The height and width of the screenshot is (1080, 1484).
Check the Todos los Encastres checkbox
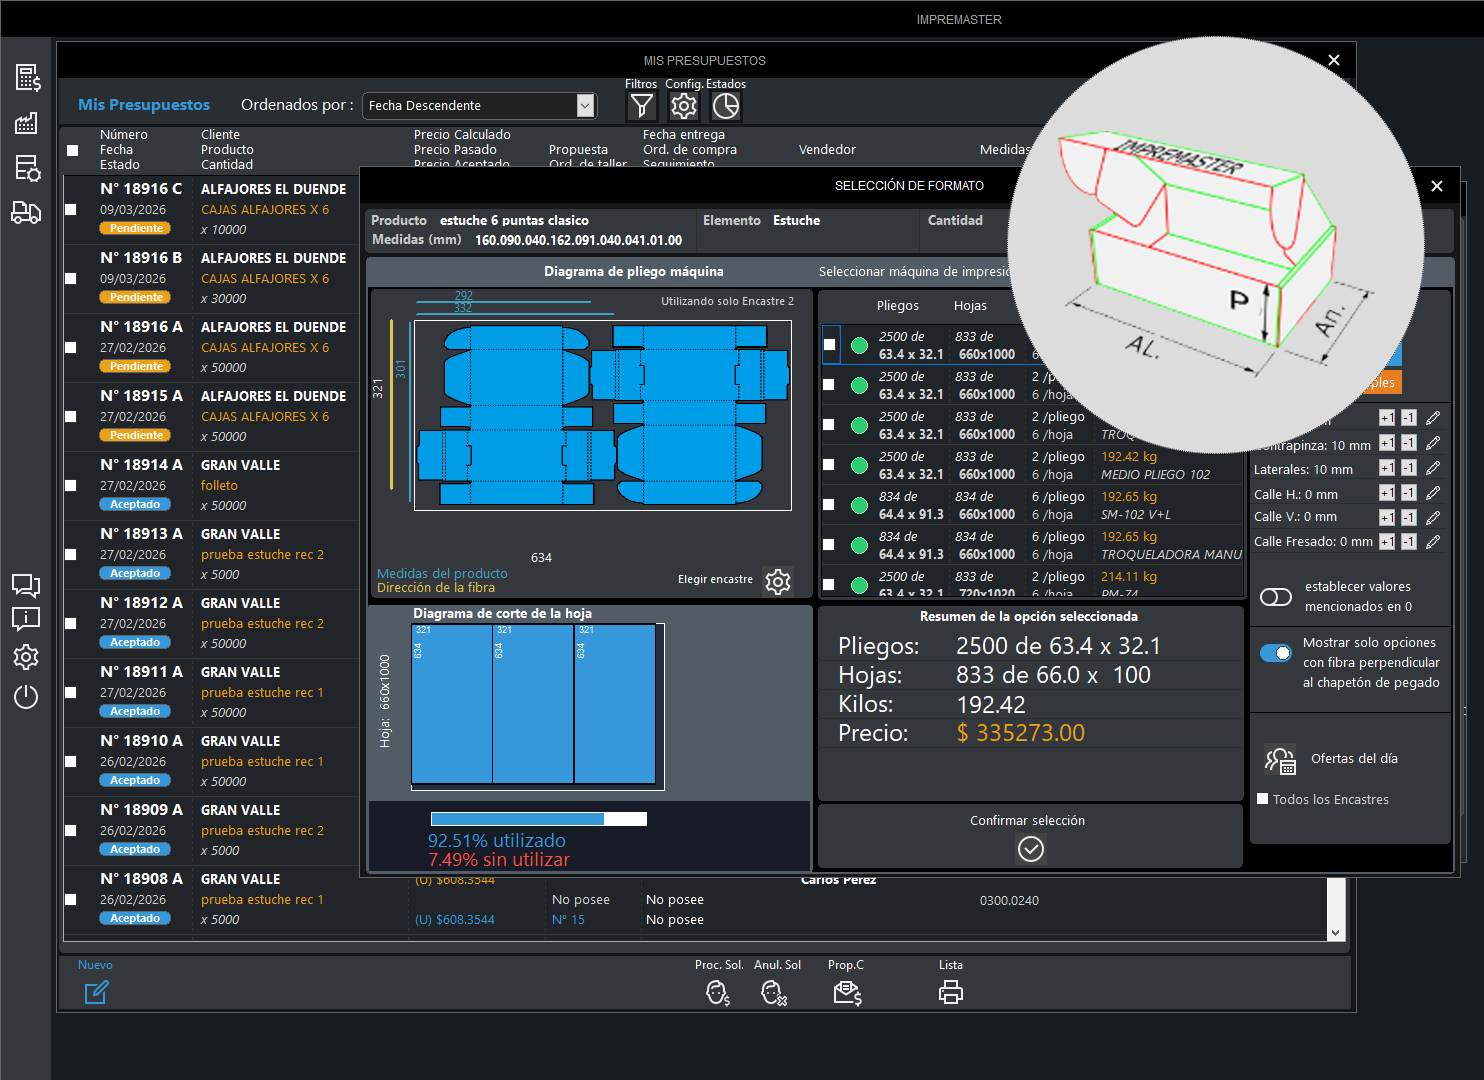pos(1263,799)
